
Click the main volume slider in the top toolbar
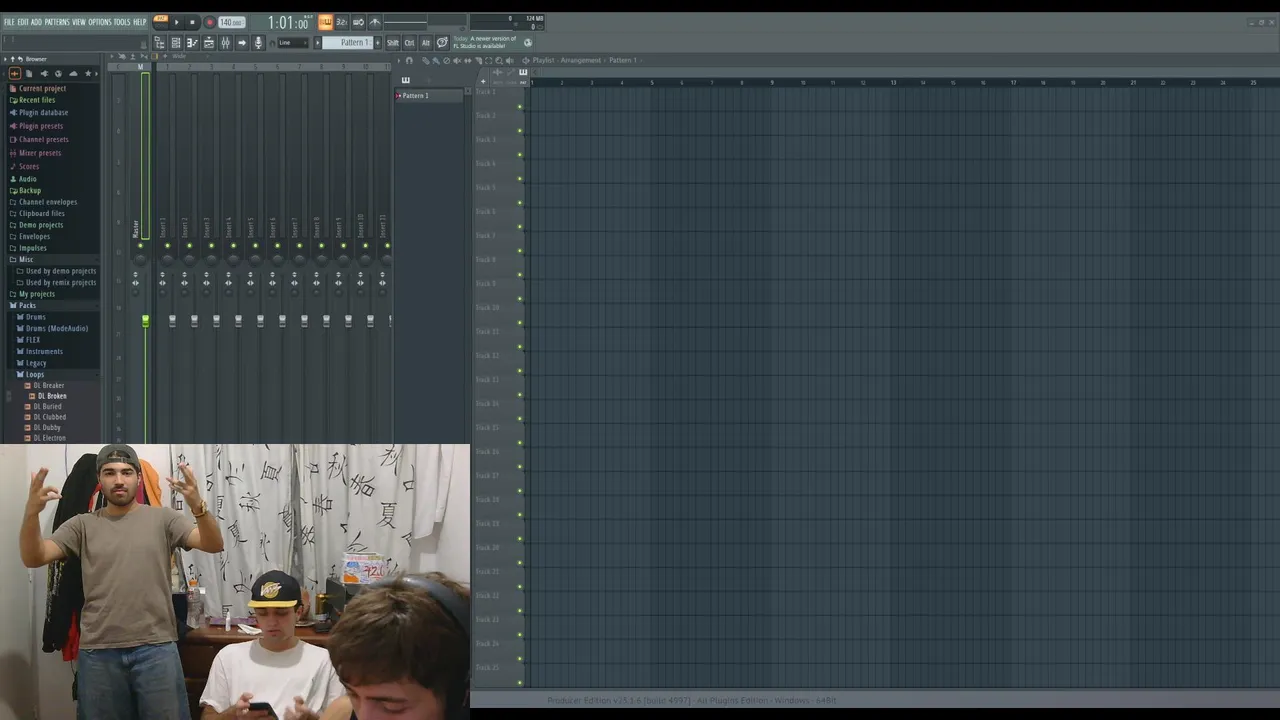click(405, 22)
